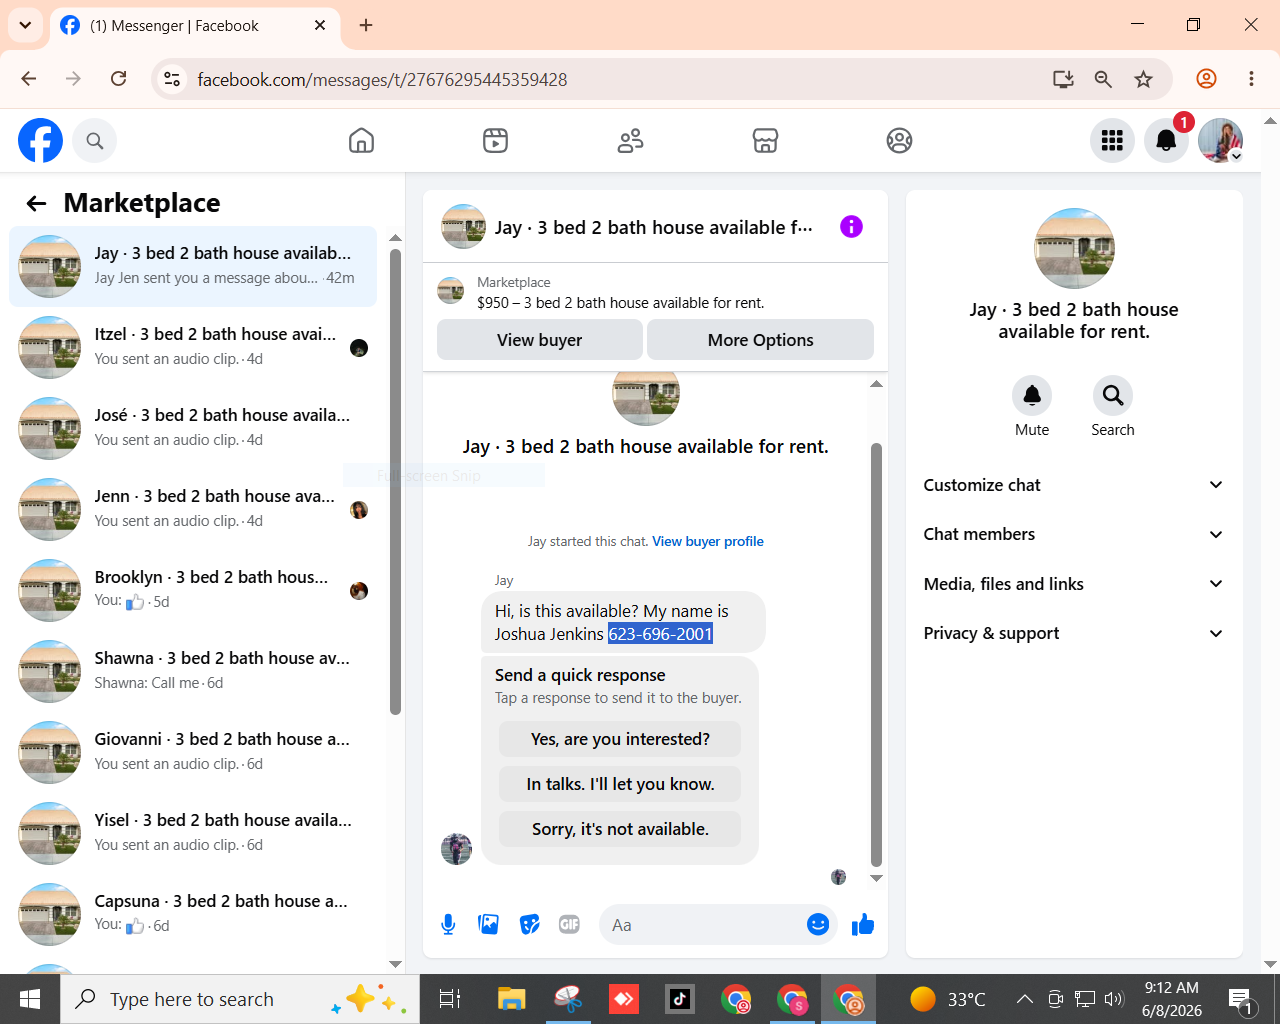1280x1024 pixels.
Task: Open the Windows notification center icon
Action: pyautogui.click(x=1241, y=999)
